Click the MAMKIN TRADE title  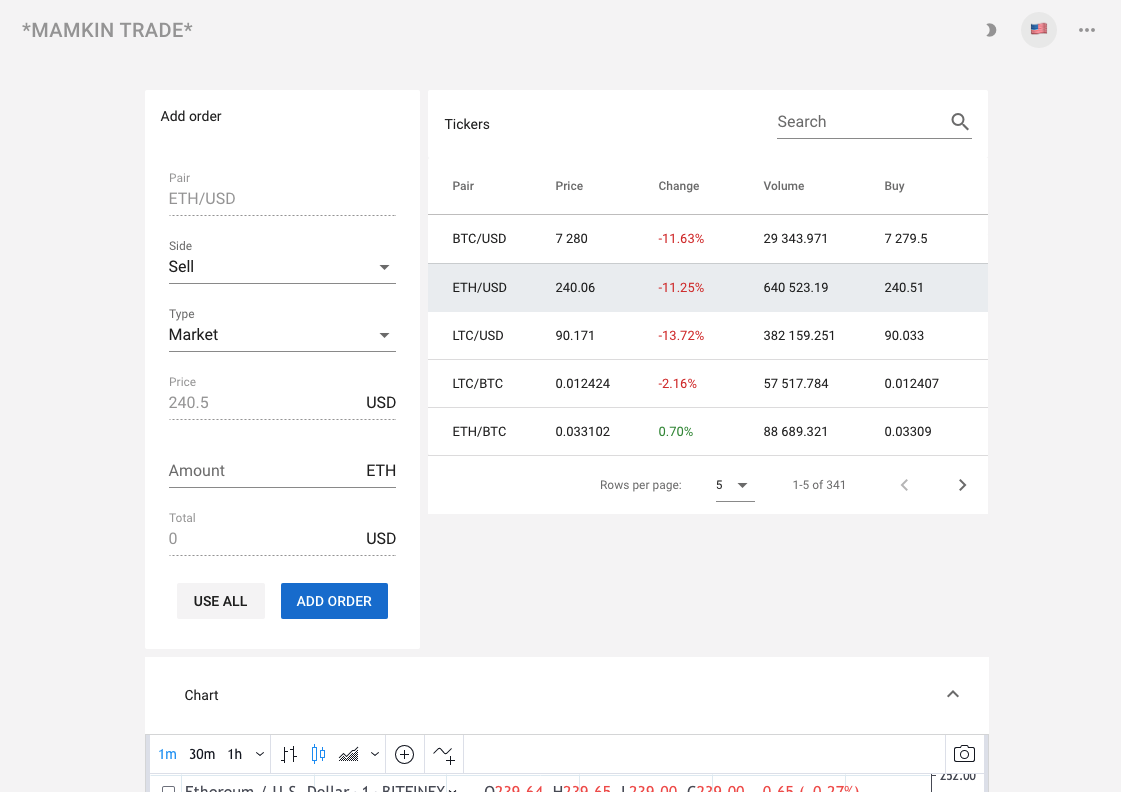click(x=107, y=30)
